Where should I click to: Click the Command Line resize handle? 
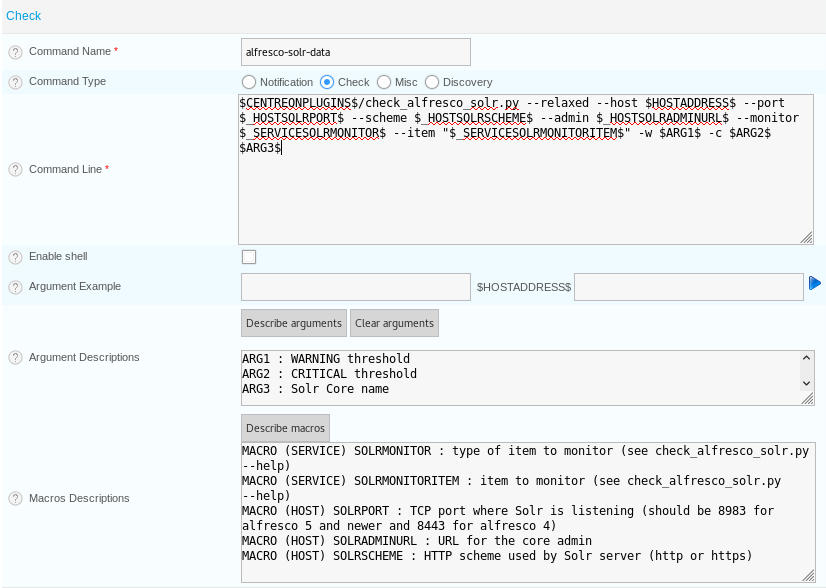[x=807, y=238]
